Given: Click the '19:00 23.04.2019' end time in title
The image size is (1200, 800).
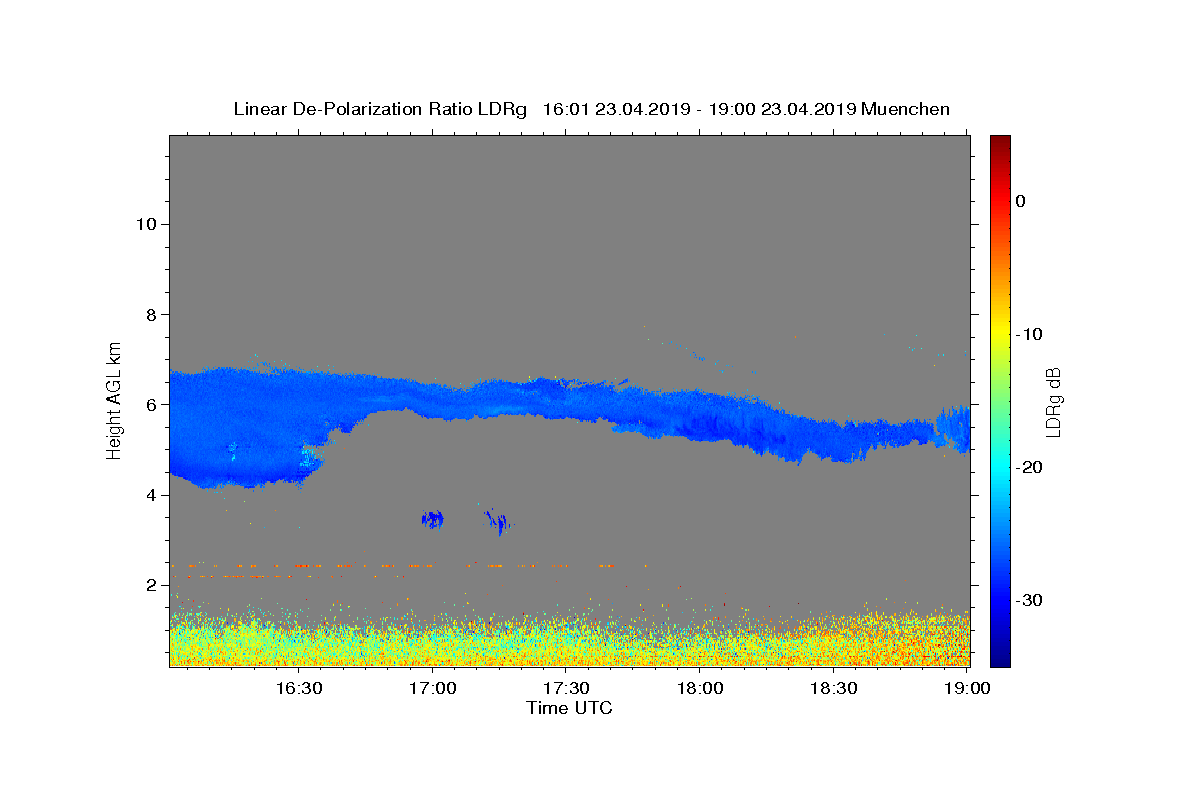Looking at the screenshot, I should [x=782, y=109].
